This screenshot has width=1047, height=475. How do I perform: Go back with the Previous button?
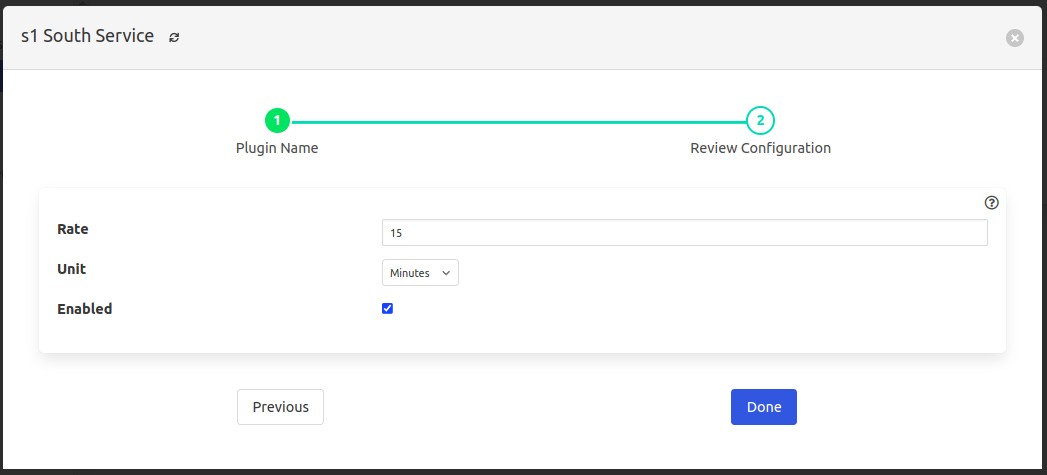tap(280, 407)
